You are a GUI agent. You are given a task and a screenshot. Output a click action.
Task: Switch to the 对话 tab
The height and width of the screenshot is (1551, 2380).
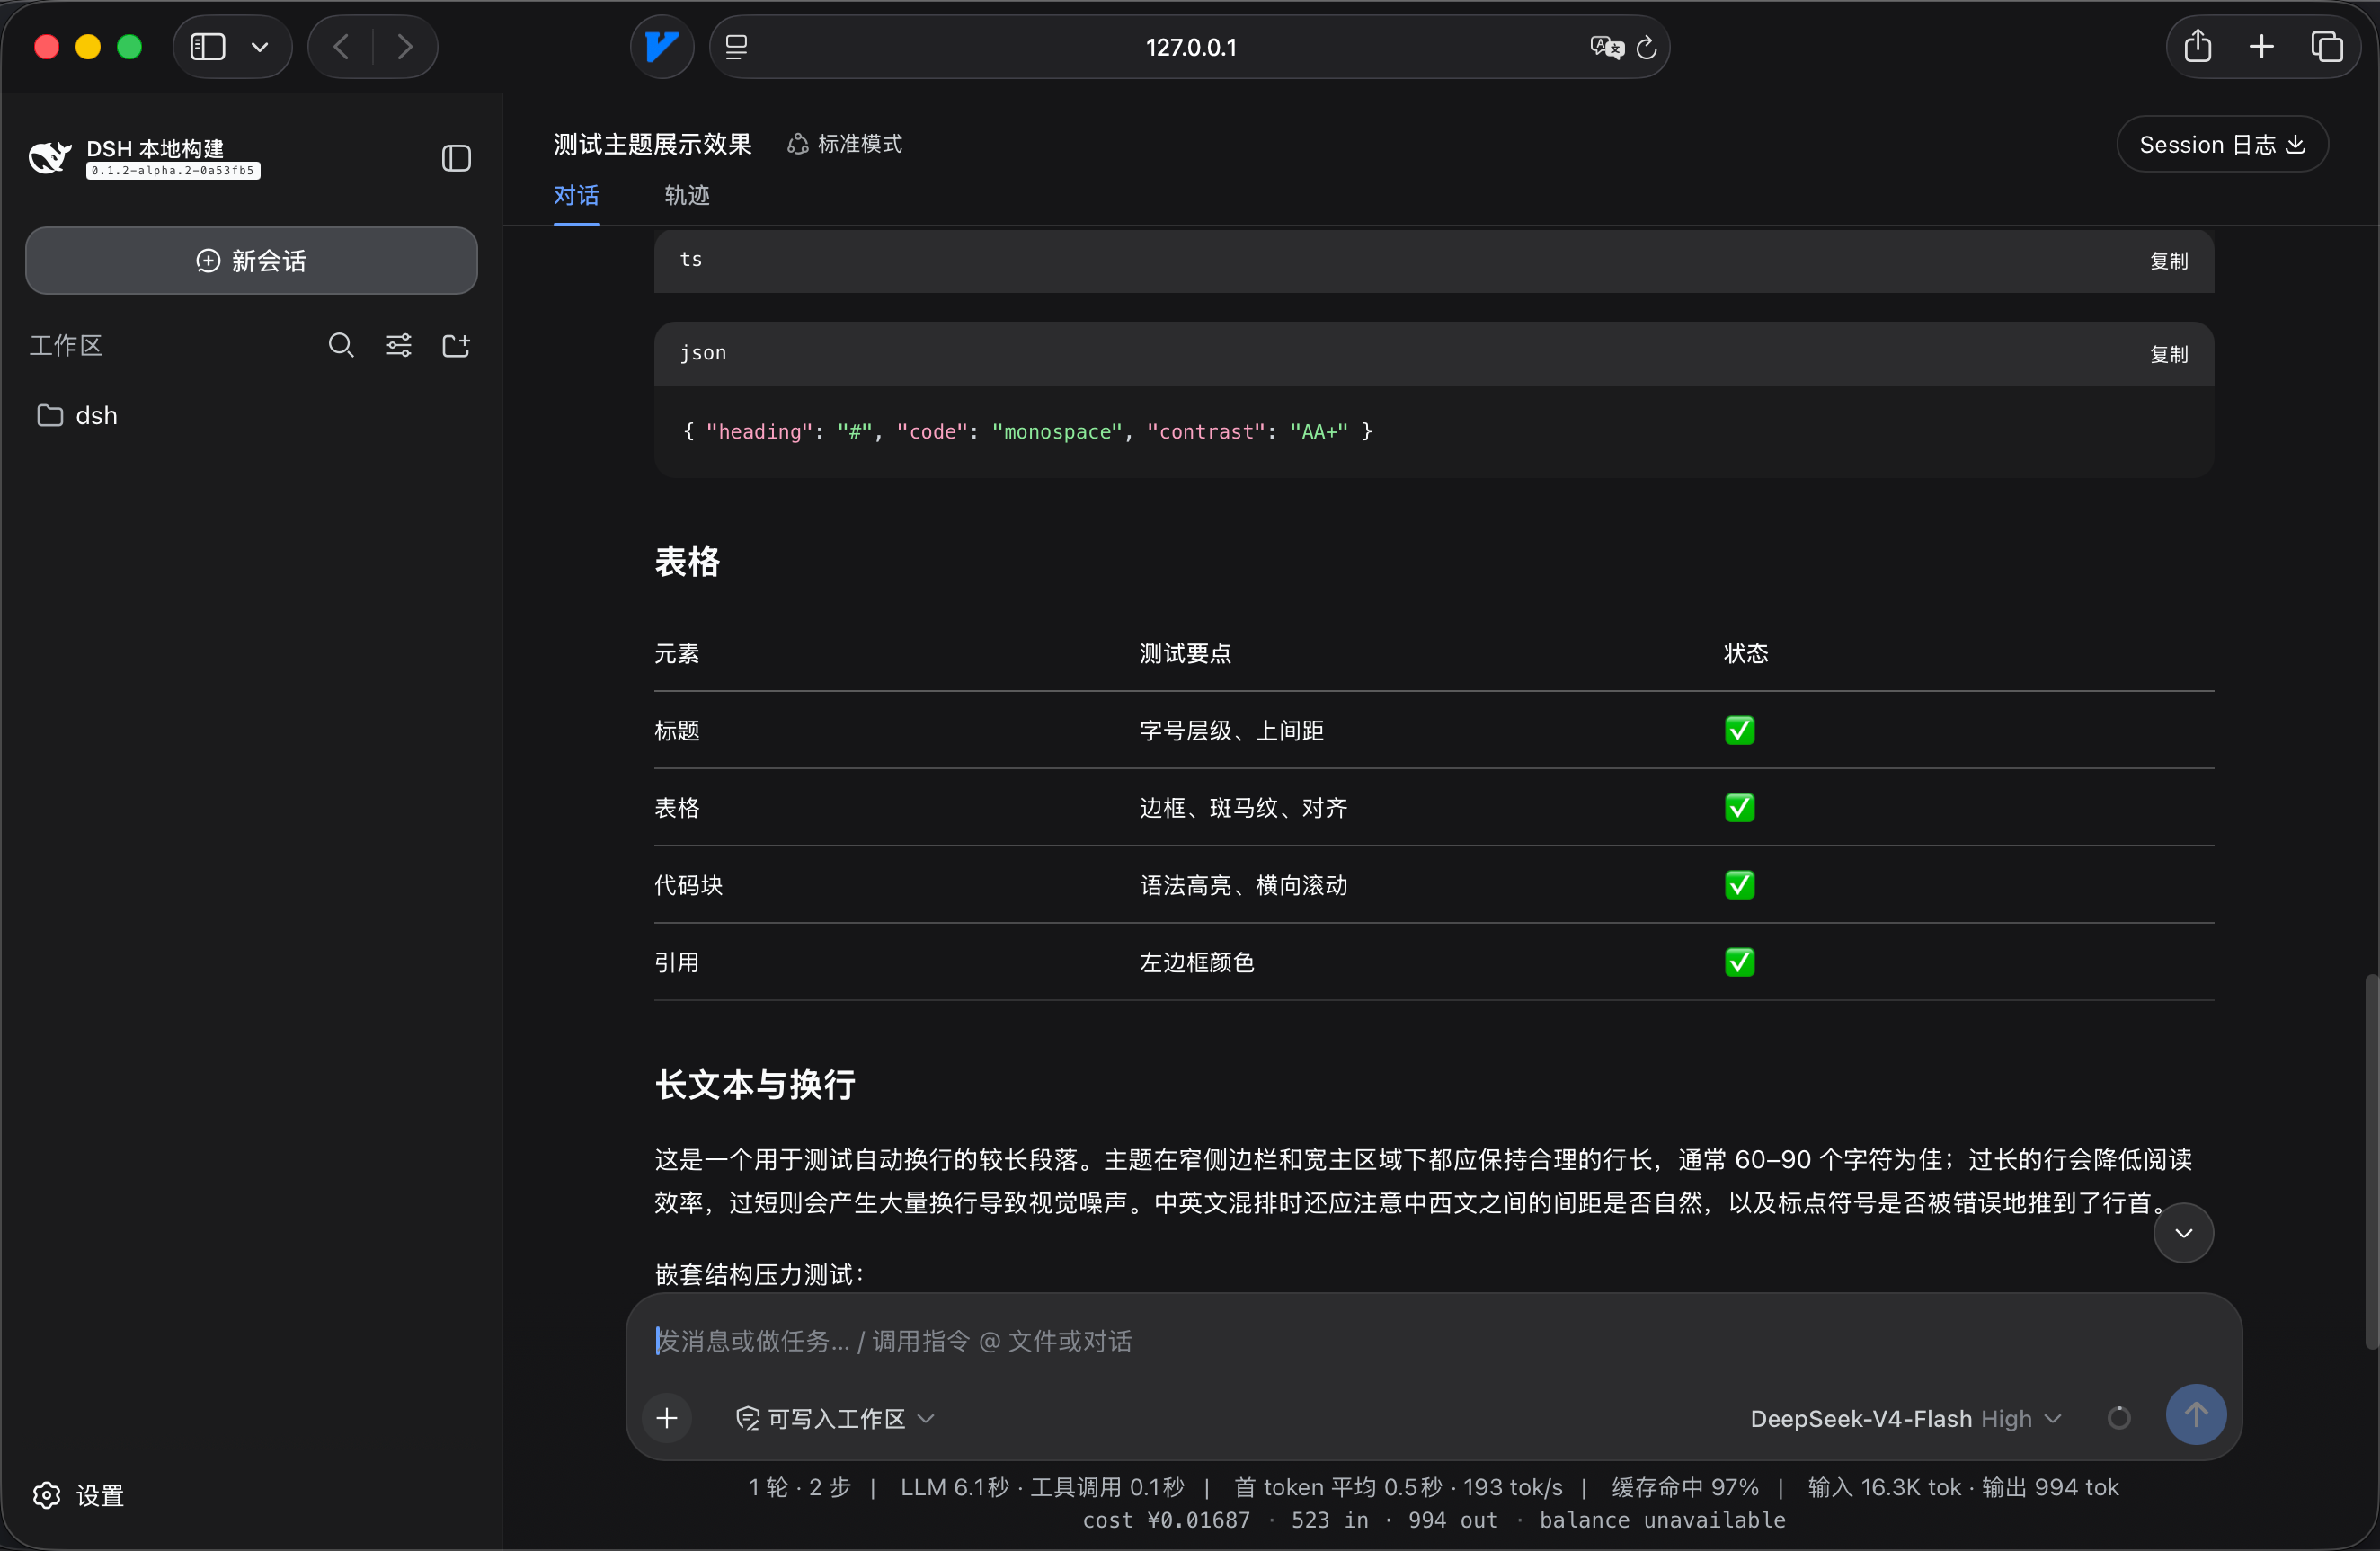pos(576,196)
